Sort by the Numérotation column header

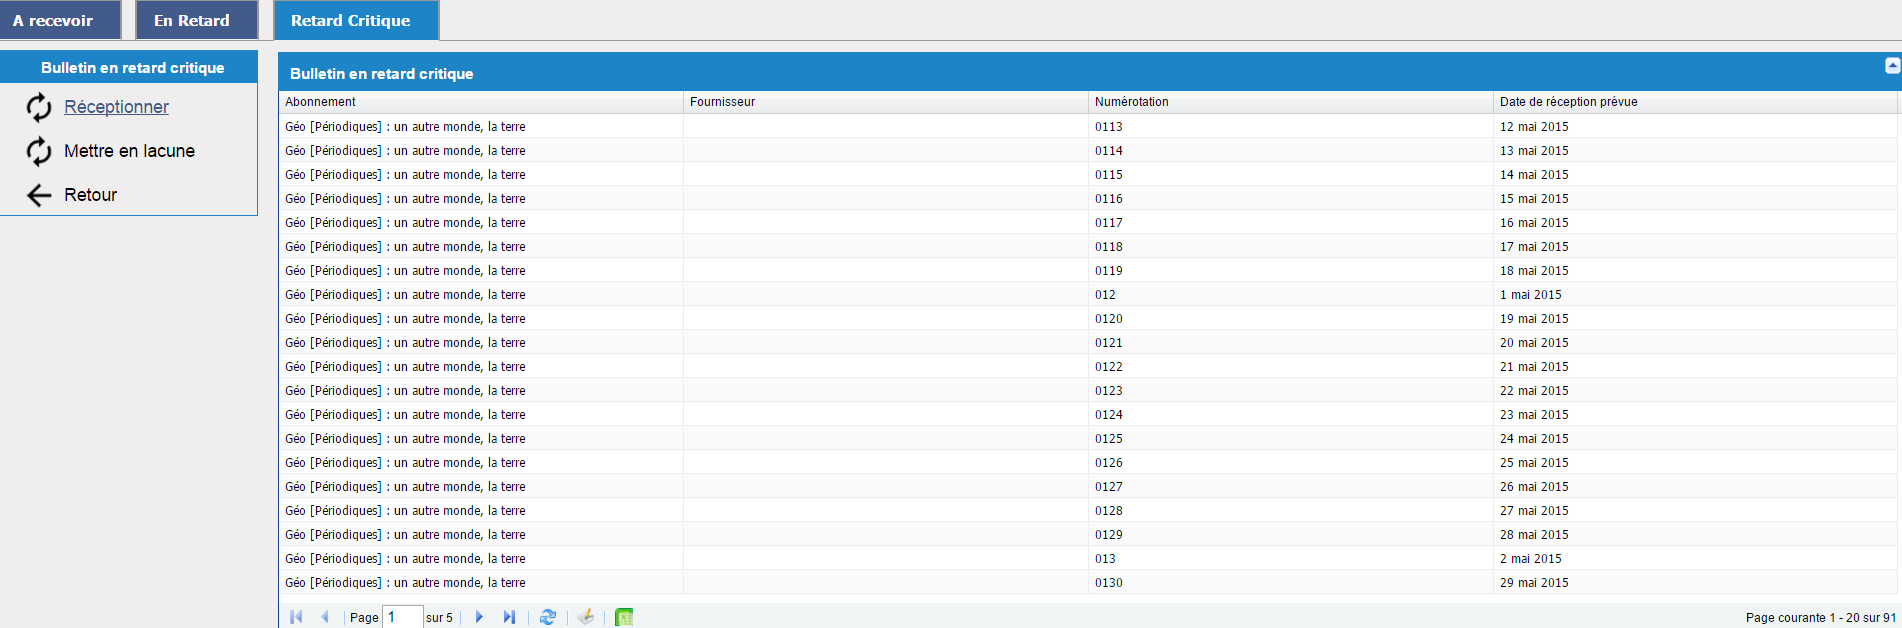pyautogui.click(x=1291, y=102)
